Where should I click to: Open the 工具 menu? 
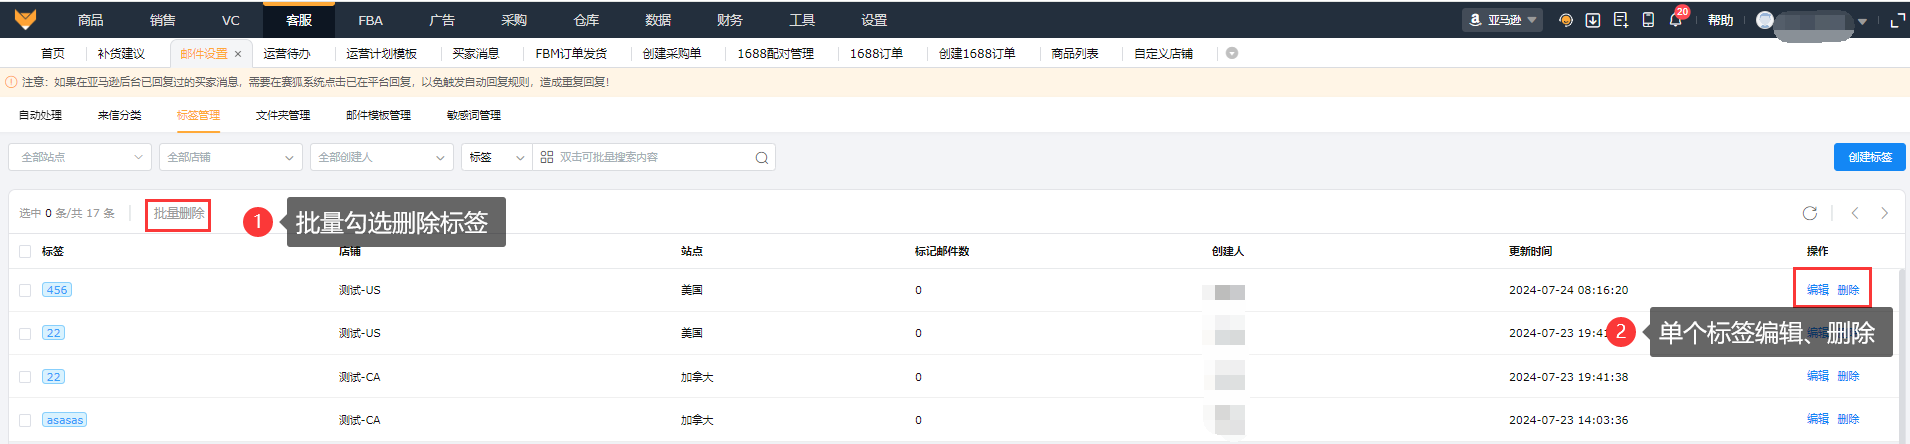pyautogui.click(x=802, y=20)
